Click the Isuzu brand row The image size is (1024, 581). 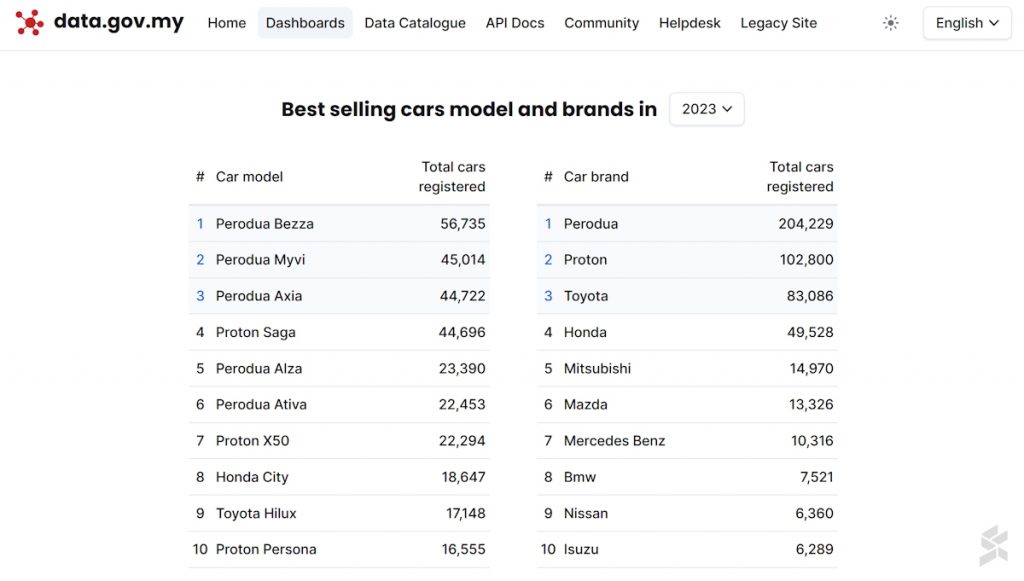687,550
